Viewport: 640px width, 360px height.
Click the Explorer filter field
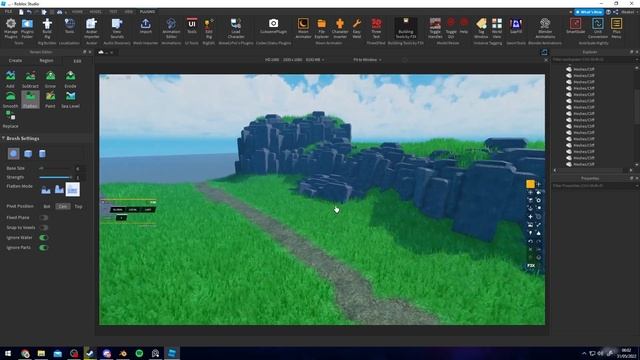tap(595, 59)
